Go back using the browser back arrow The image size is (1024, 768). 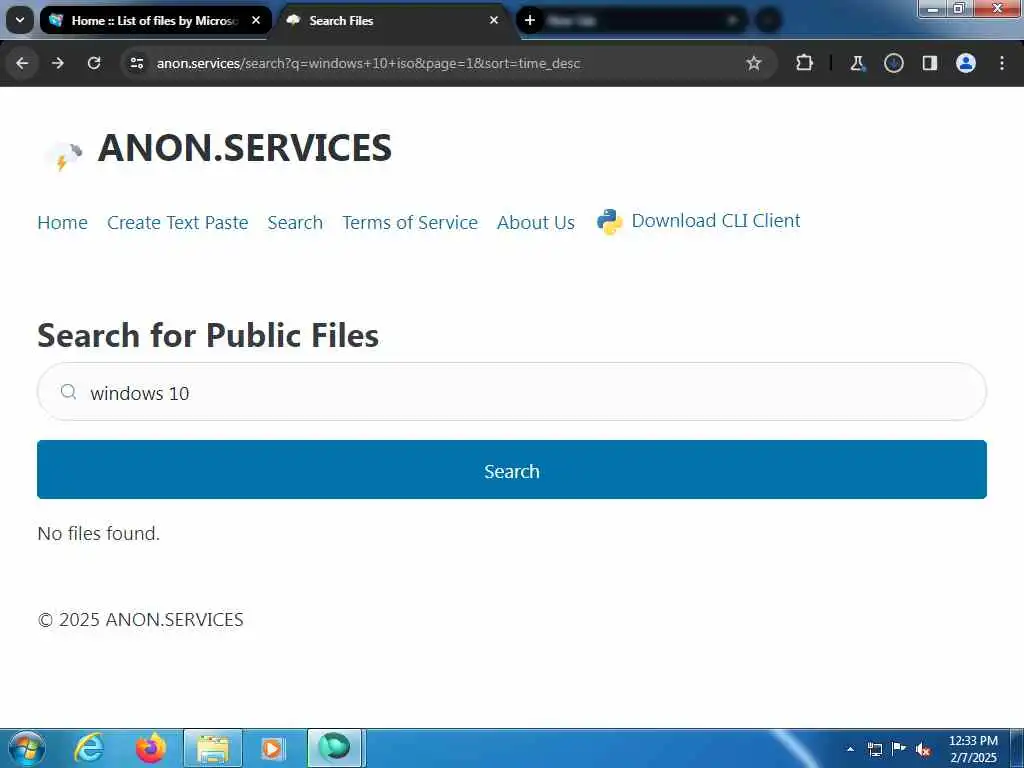click(x=22, y=63)
